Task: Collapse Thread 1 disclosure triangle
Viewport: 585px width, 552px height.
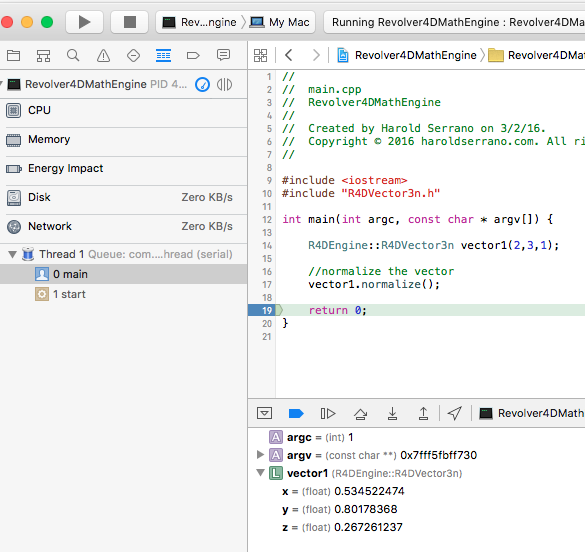Action: (x=12, y=254)
